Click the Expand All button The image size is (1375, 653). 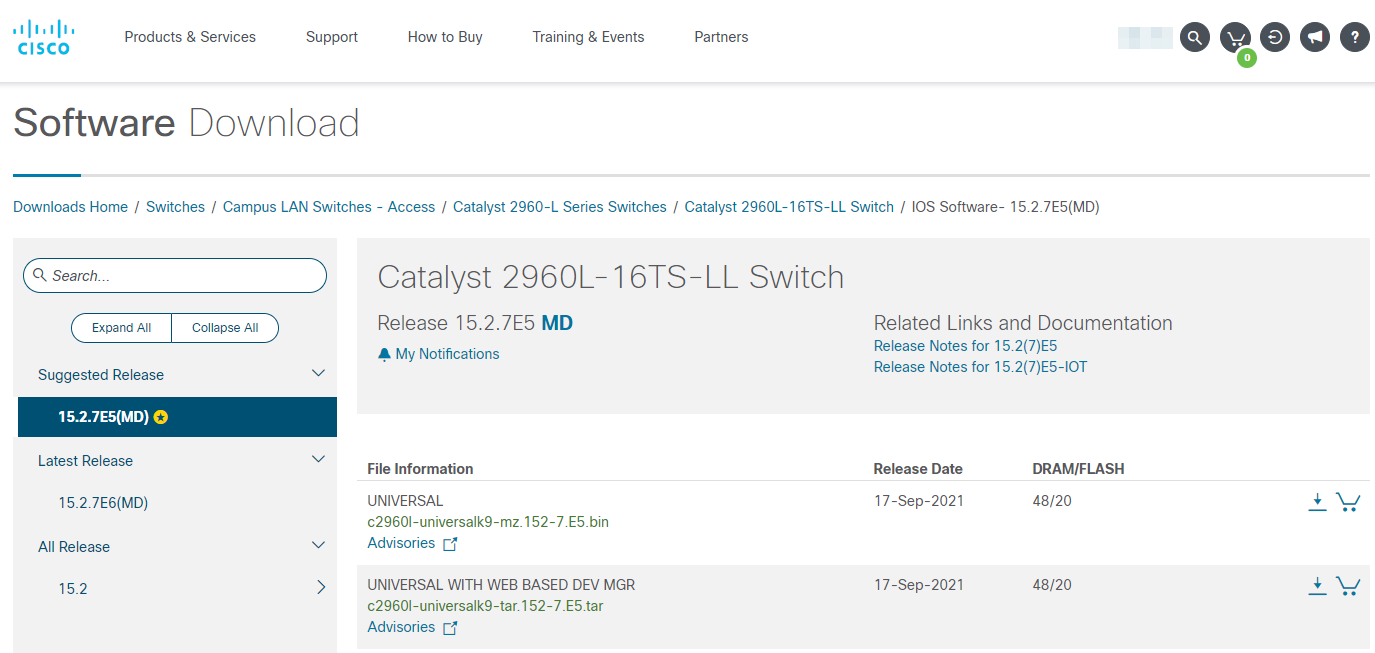121,328
